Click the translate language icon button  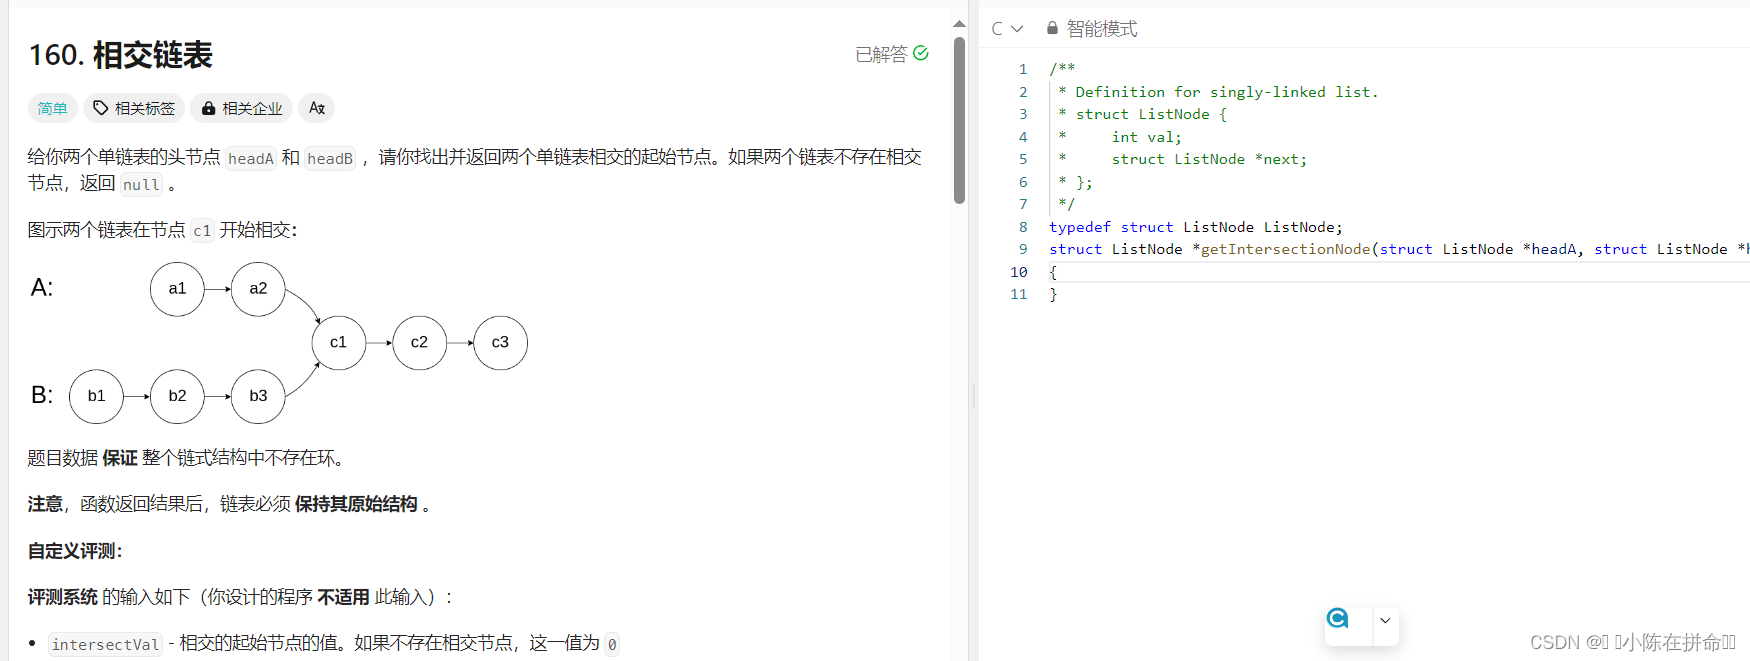pos(317,108)
